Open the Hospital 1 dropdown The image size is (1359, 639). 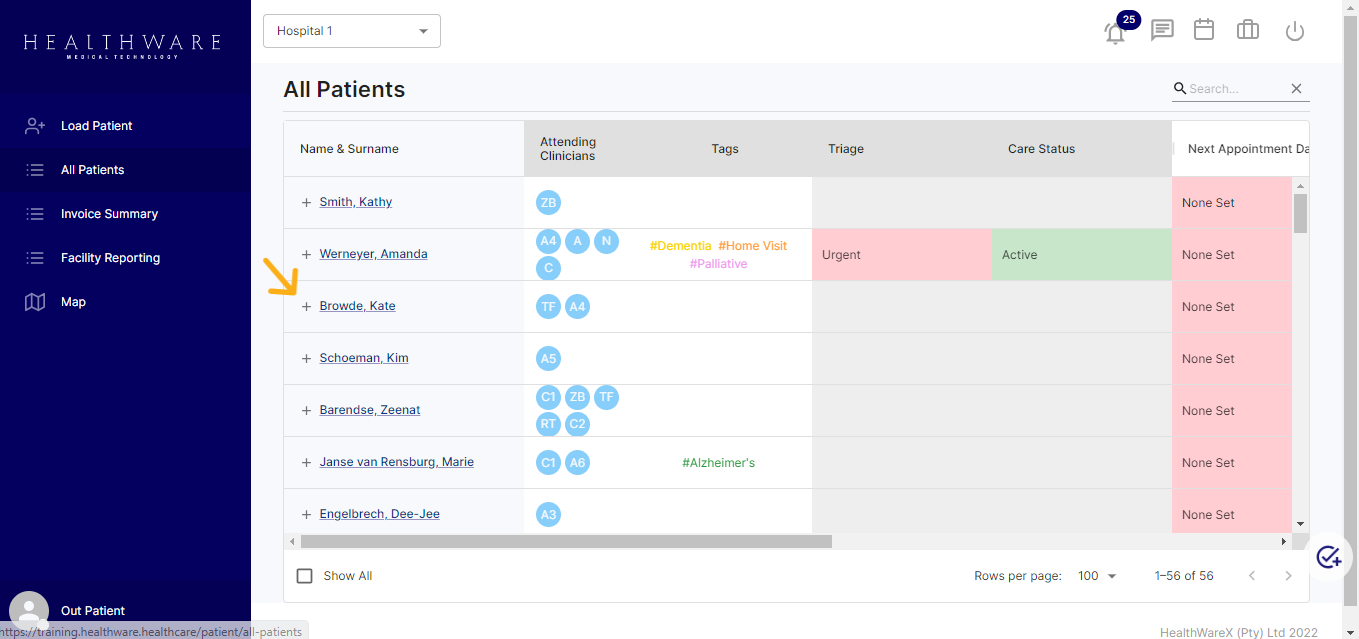point(351,31)
